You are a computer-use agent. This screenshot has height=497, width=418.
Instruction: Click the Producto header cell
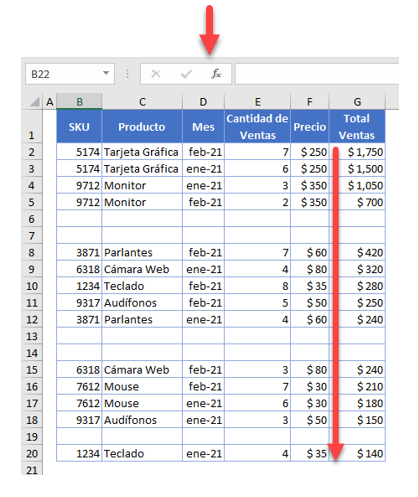(142, 127)
